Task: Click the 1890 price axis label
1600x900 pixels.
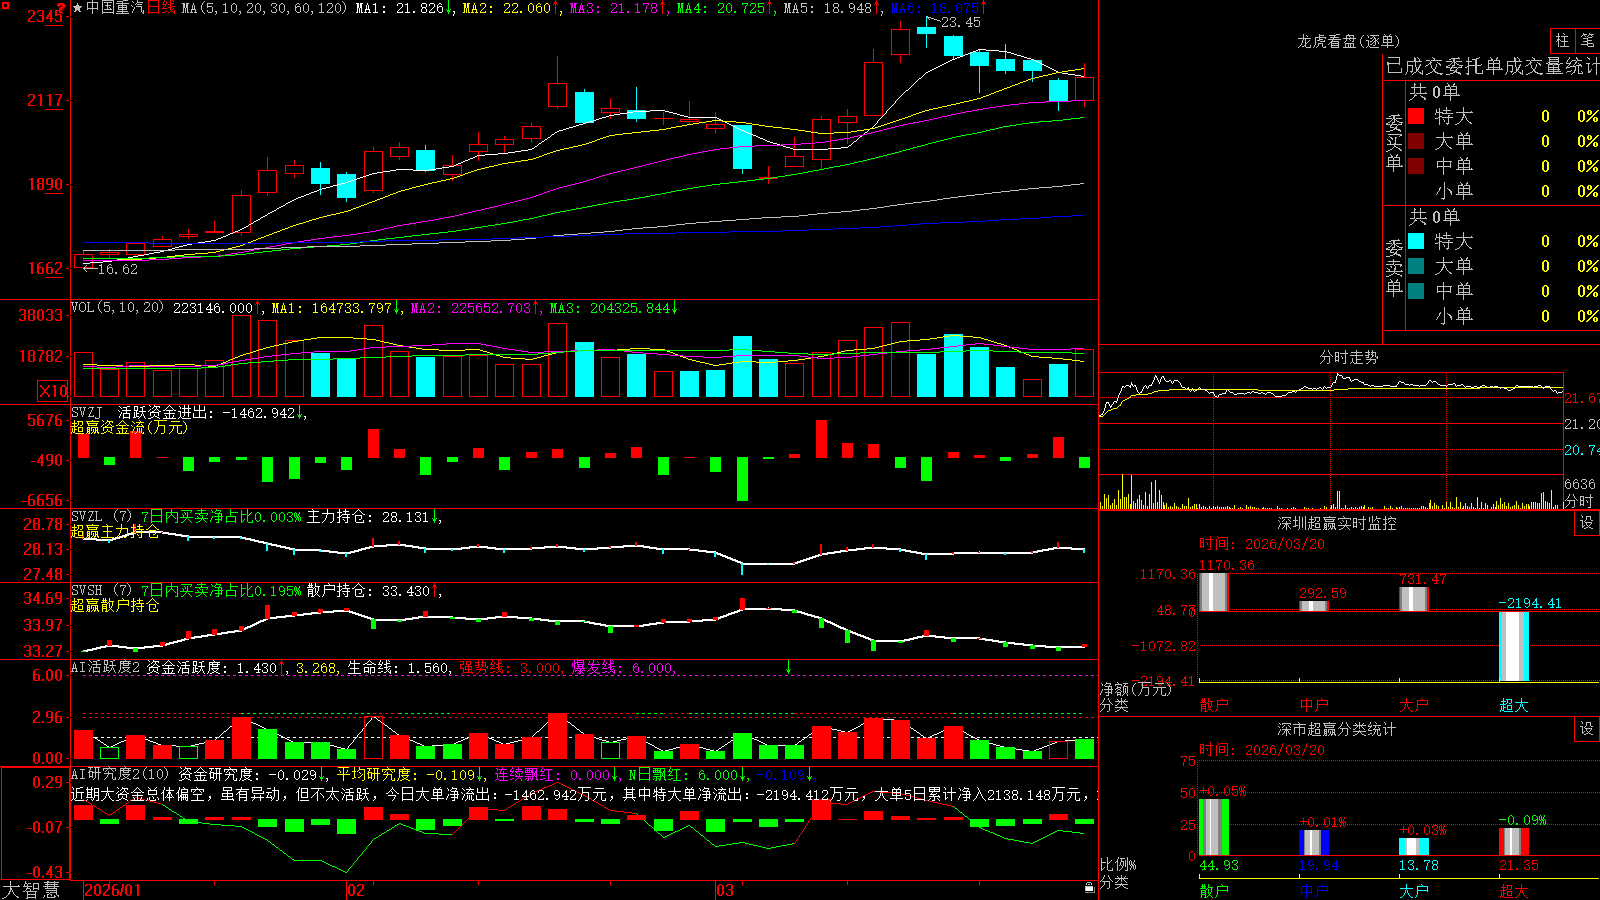Action: tap(45, 184)
